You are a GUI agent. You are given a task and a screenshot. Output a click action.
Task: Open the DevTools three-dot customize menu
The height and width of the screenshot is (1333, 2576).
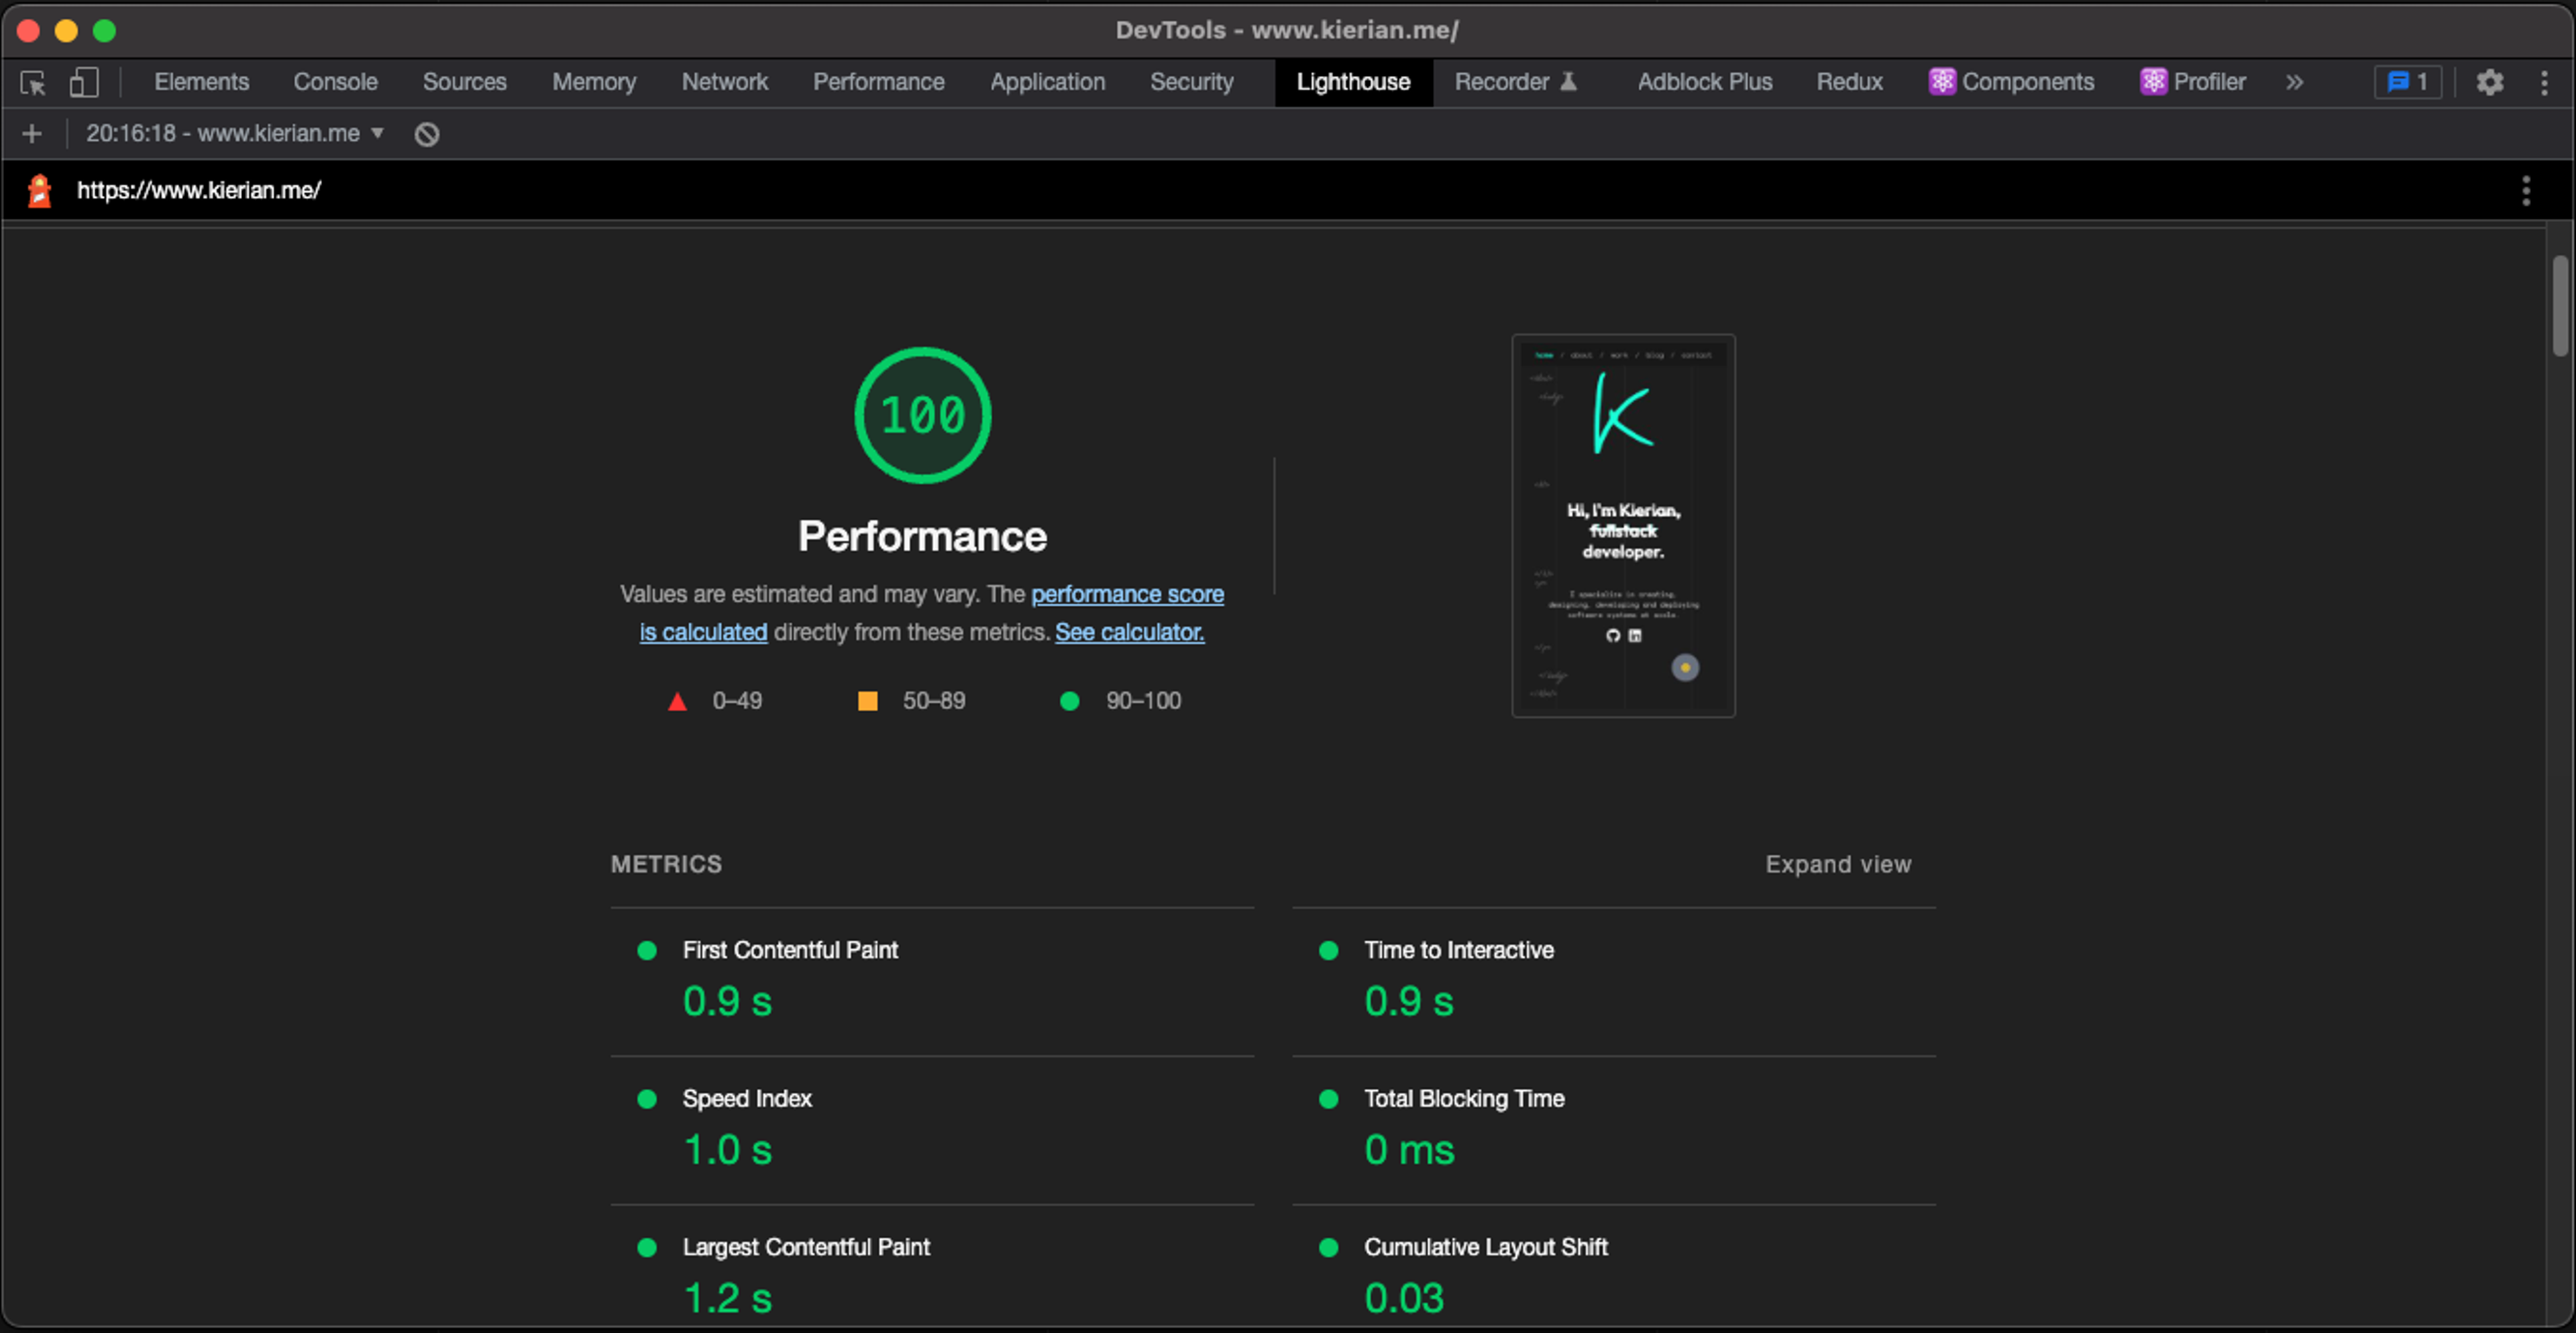(2544, 82)
